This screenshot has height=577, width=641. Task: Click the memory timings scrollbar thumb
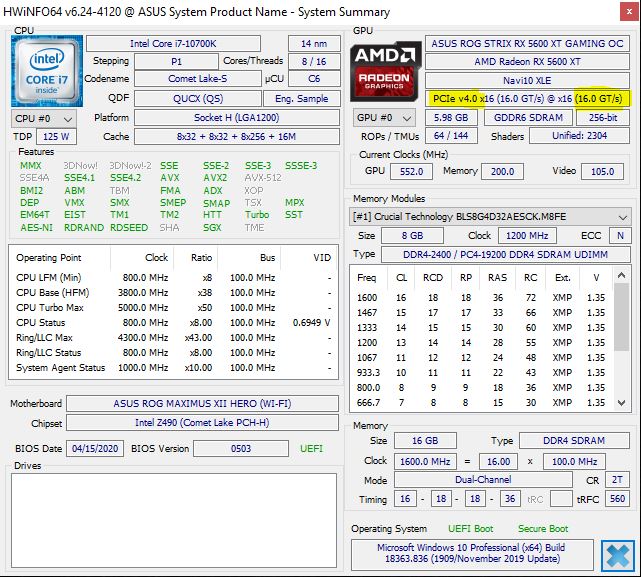[x=621, y=317]
